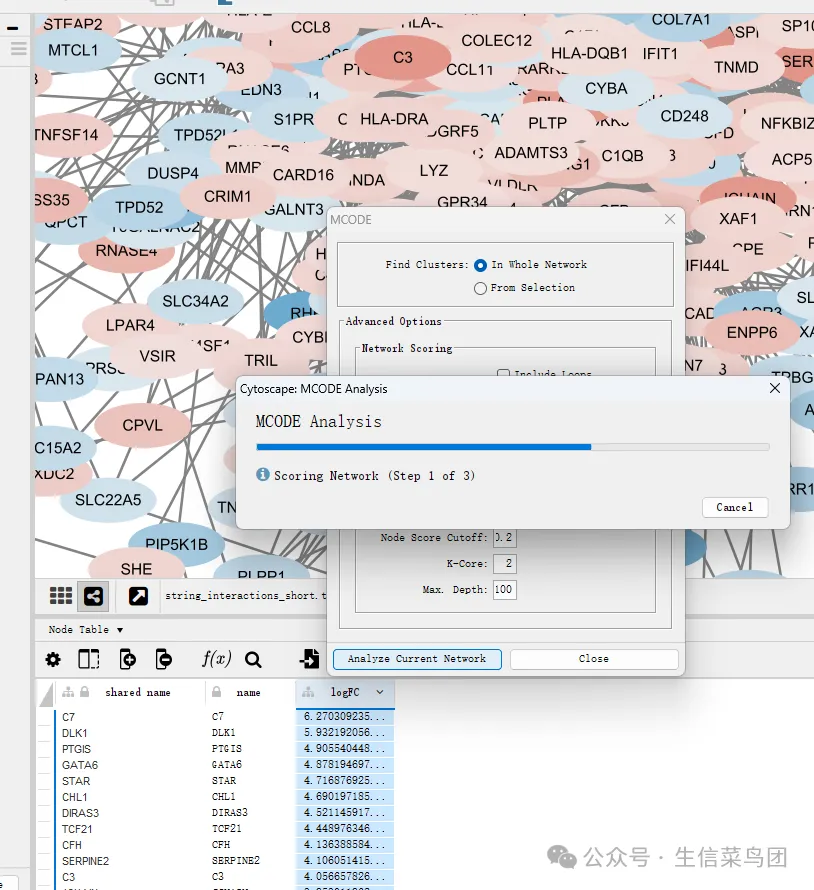814x890 pixels.
Task: Select the In Whole Network radio option
Action: (481, 265)
